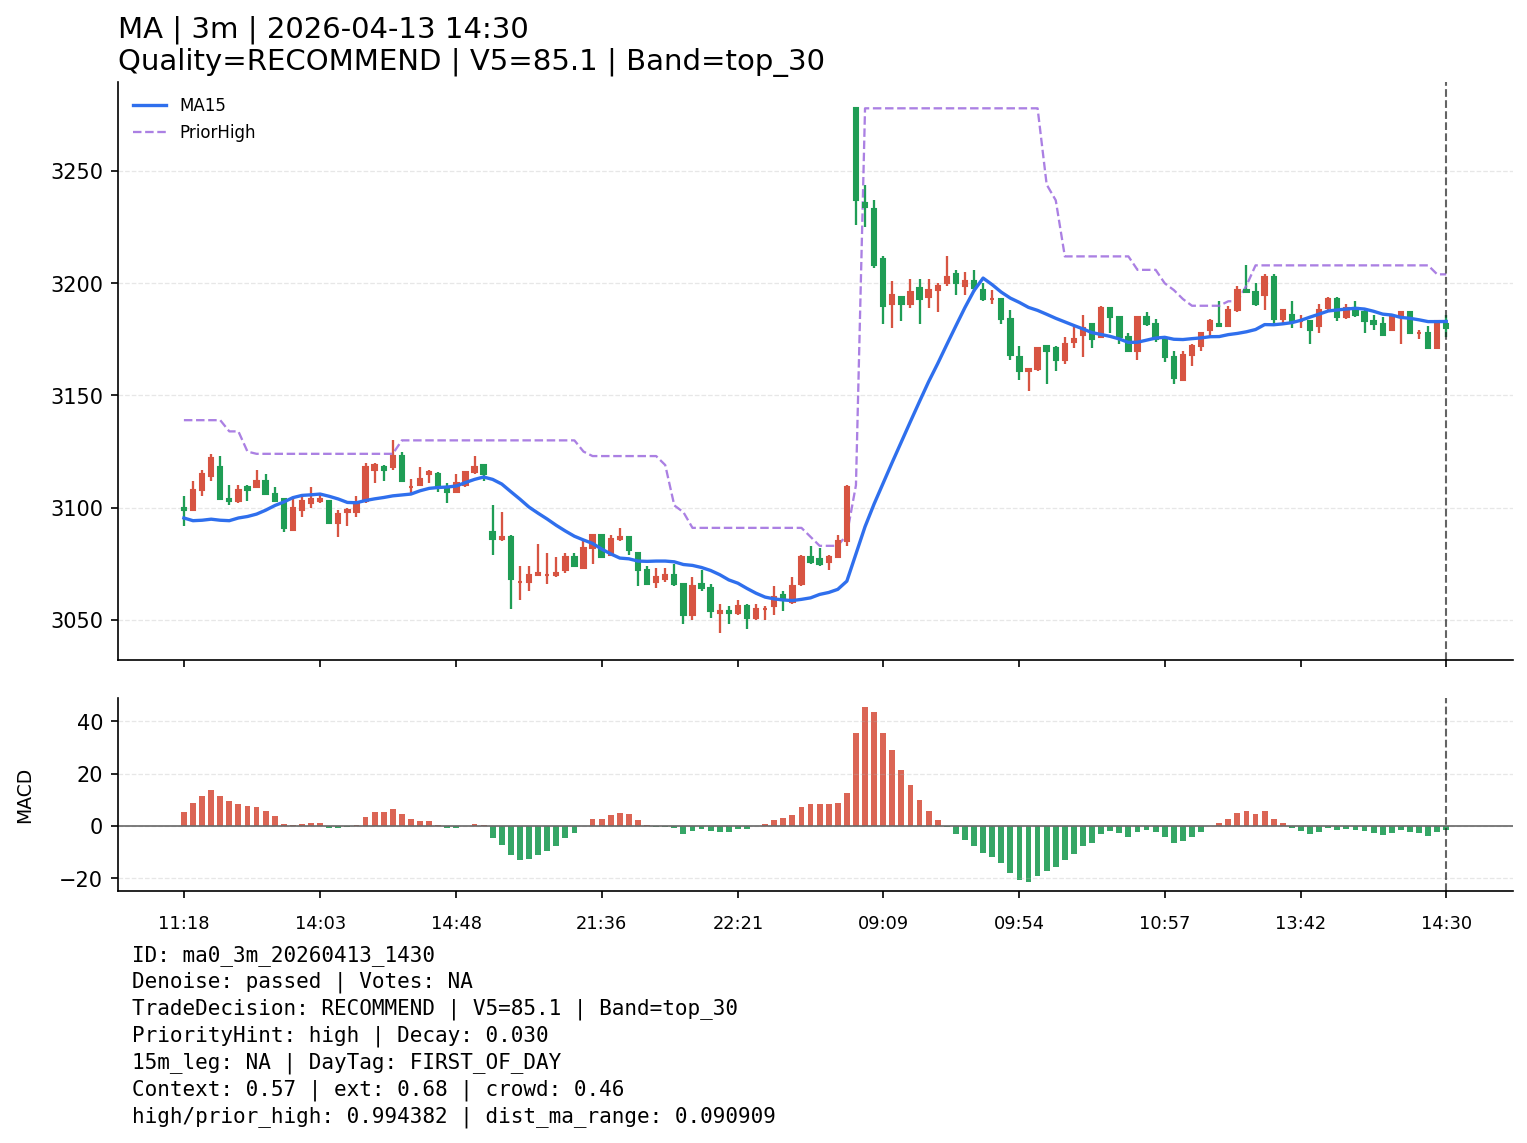Viewport: 1527px width, 1143px height.
Task: Select the 14:30 time axis label
Action: point(1446,923)
